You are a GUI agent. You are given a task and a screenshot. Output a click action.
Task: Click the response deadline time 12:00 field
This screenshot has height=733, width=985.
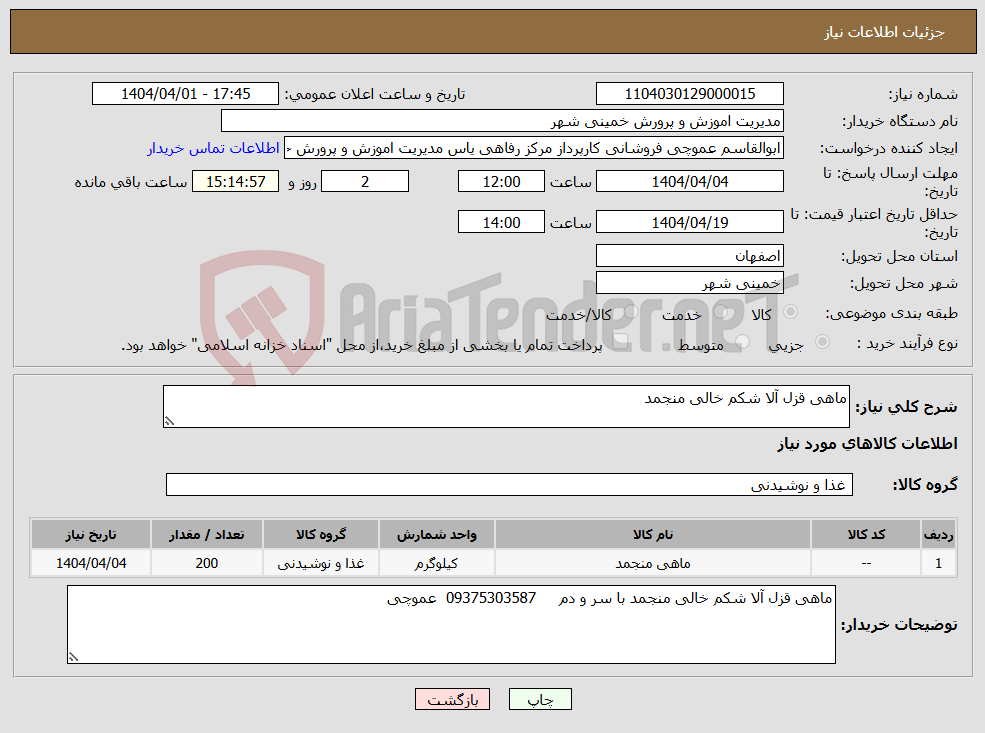(x=501, y=182)
